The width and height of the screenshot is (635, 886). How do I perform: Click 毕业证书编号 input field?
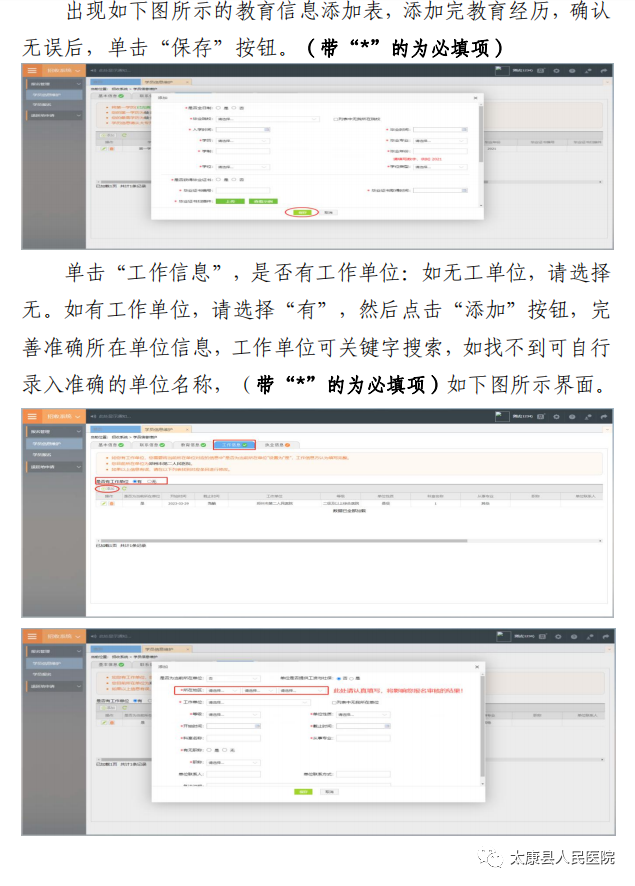(242, 190)
